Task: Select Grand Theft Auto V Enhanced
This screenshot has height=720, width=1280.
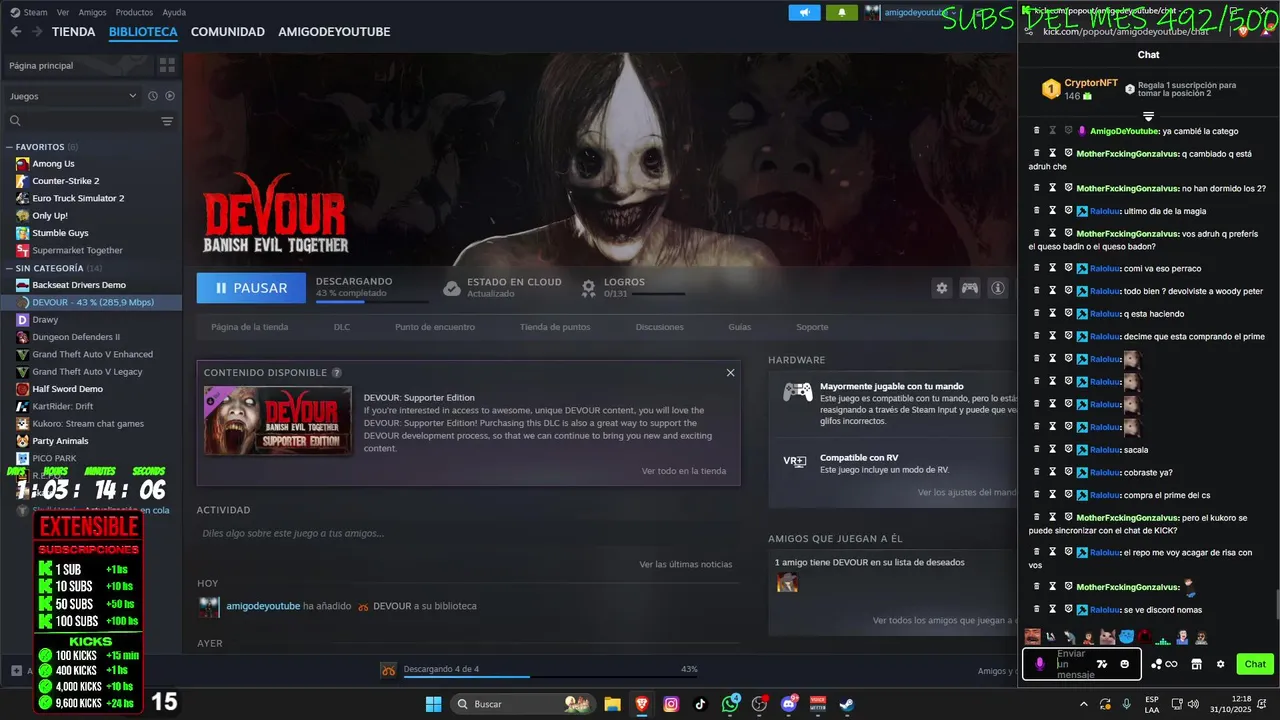Action: 91,354
